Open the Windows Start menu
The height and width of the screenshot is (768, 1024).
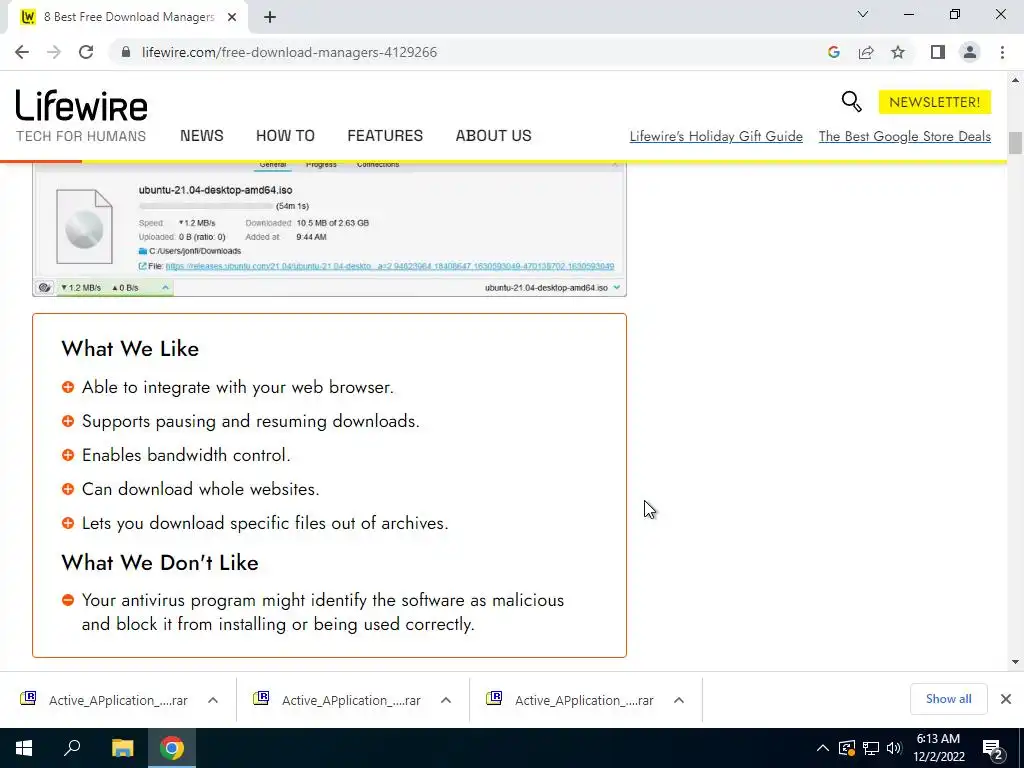tap(24, 748)
